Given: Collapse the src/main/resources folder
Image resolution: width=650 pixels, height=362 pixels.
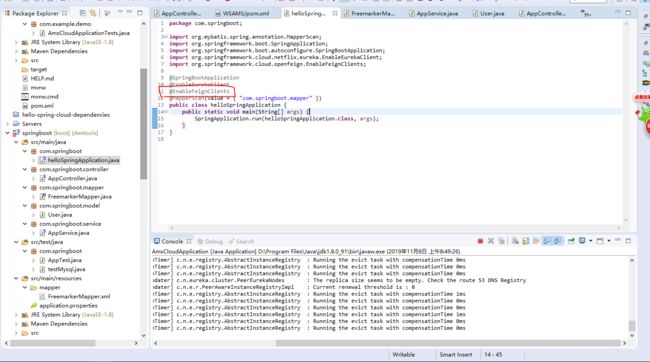Looking at the screenshot, I should [x=16, y=279].
